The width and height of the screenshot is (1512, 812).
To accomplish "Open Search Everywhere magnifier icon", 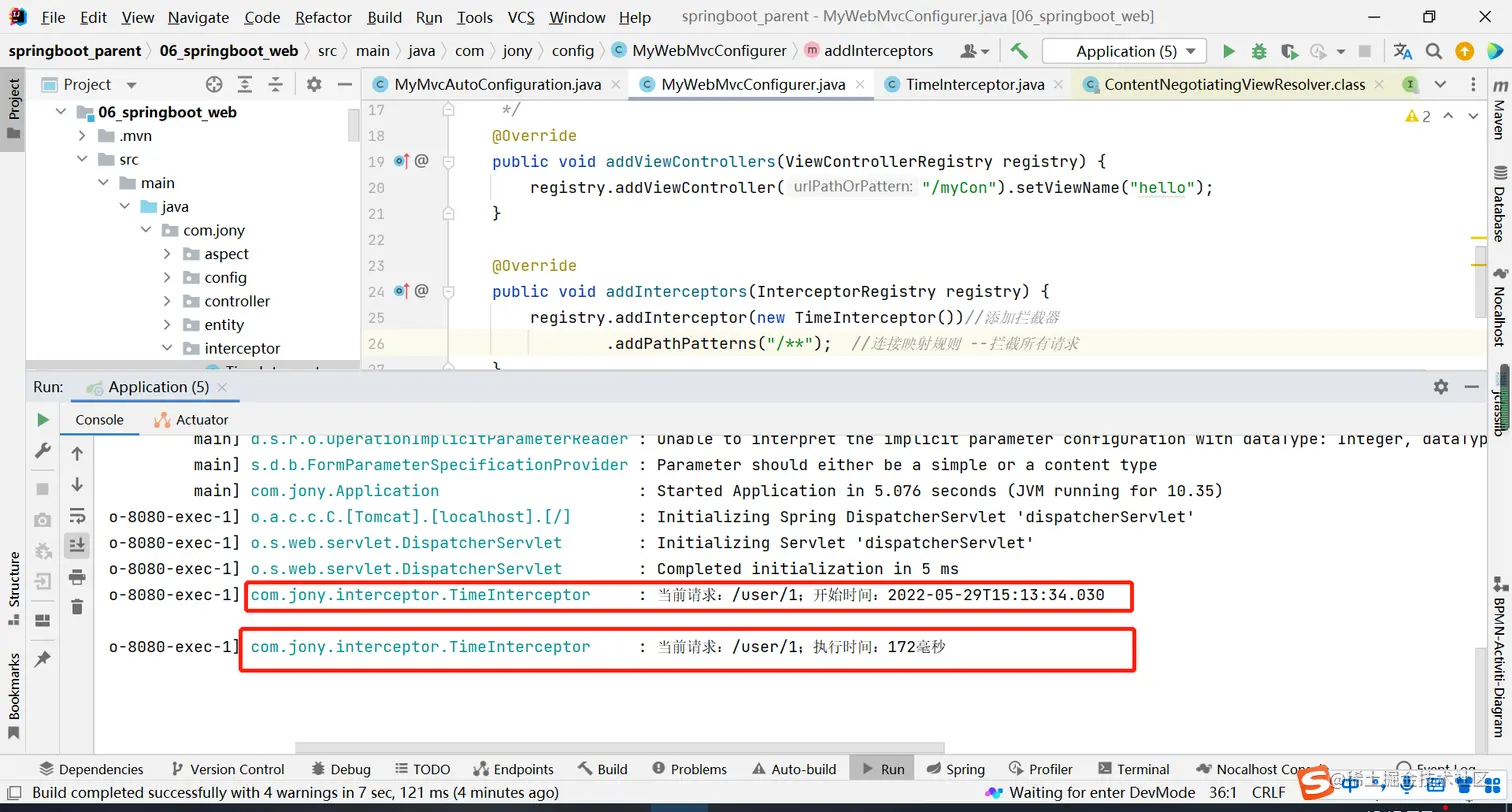I will coord(1434,51).
